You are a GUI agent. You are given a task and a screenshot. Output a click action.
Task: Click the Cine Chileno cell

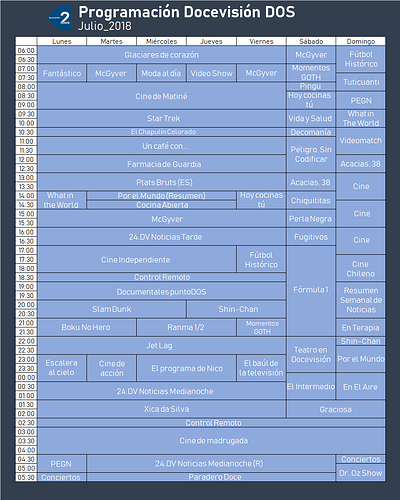tap(361, 269)
